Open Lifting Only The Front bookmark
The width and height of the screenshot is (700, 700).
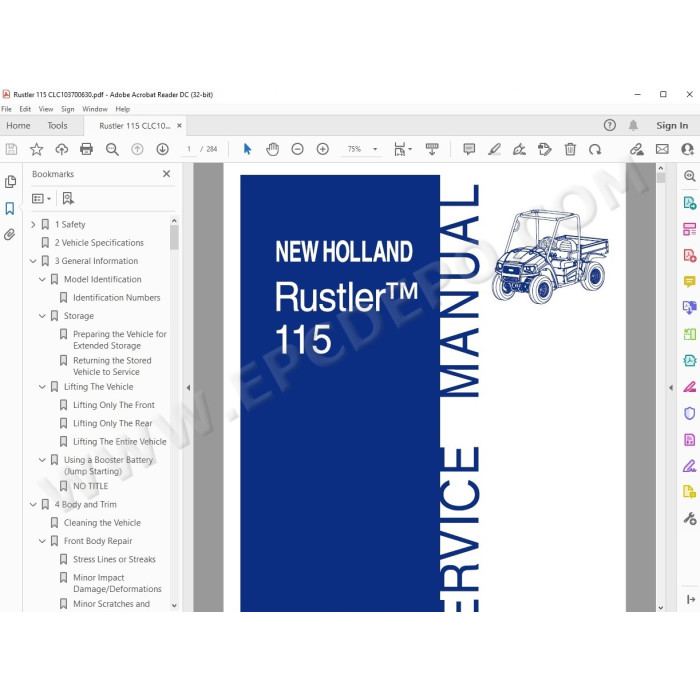tap(114, 405)
